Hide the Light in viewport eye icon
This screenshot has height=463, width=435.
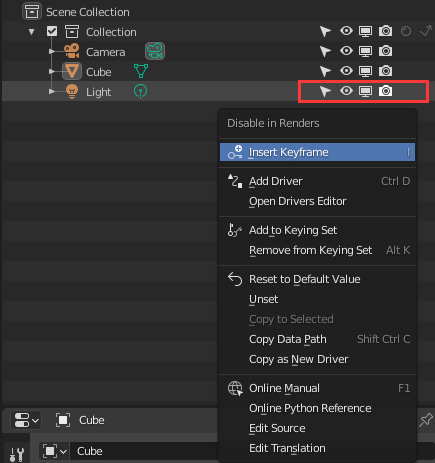pos(346,91)
